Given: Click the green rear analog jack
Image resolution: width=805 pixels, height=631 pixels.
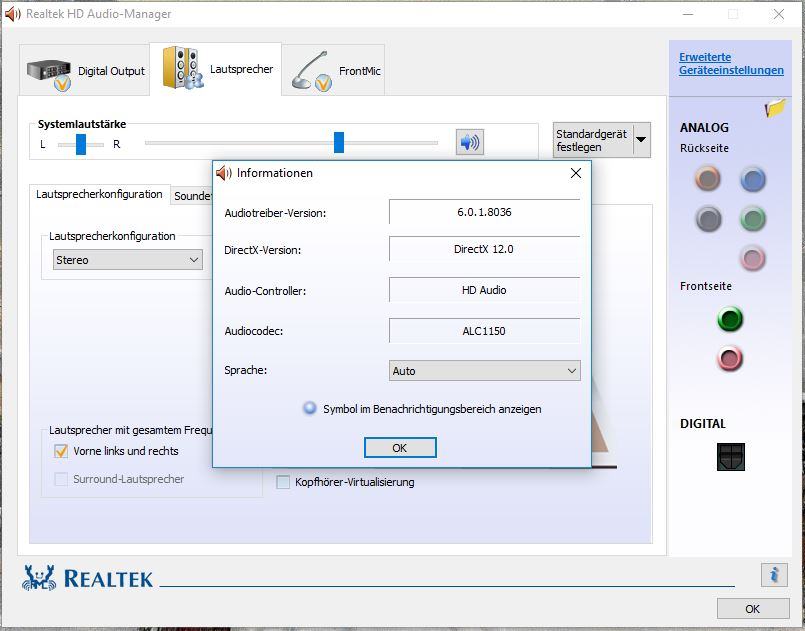Looking at the screenshot, I should (753, 219).
